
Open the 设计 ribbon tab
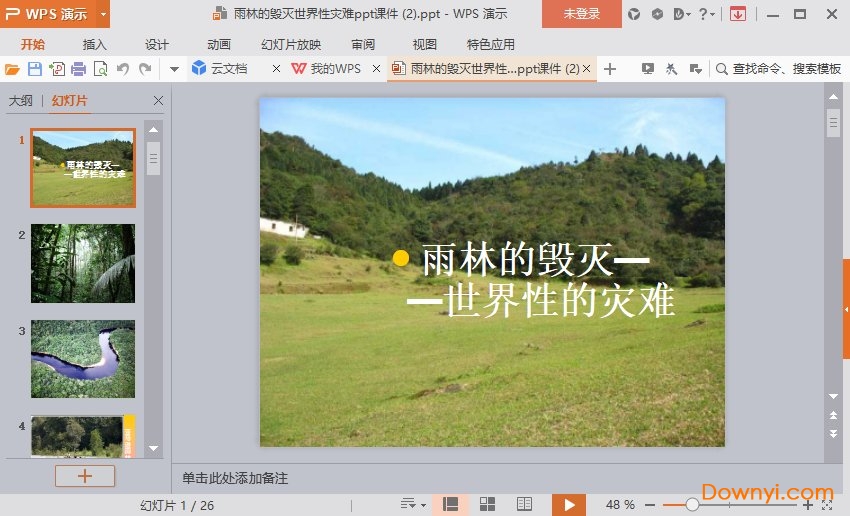pos(157,44)
